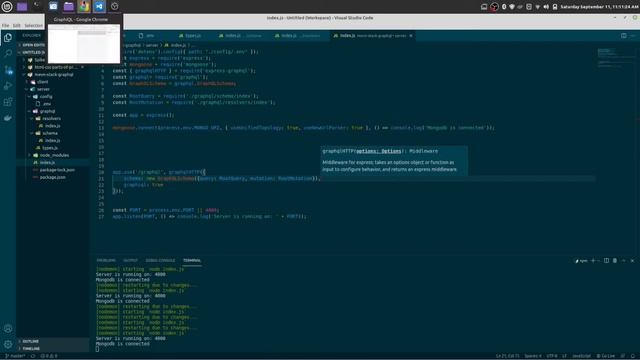Screen dimensions: 640x360
Task: Switch to the OUTPUT panel tab
Action: pos(131,260)
